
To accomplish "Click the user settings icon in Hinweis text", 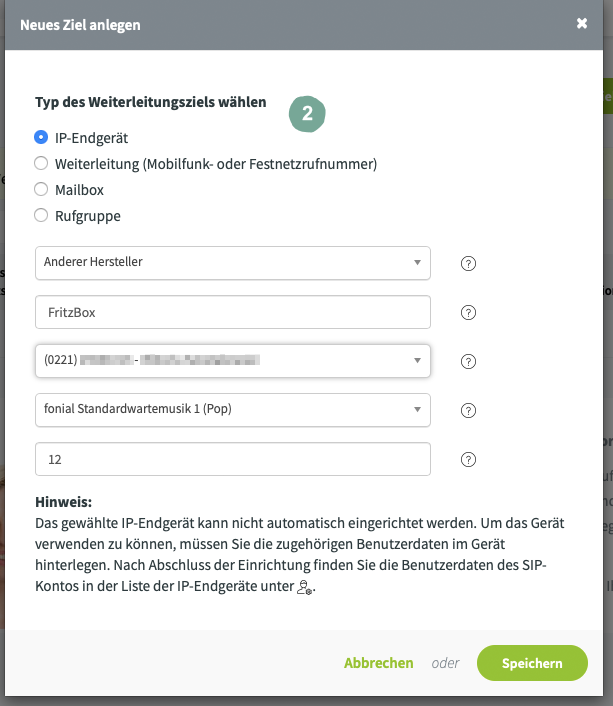I will (x=304, y=587).
